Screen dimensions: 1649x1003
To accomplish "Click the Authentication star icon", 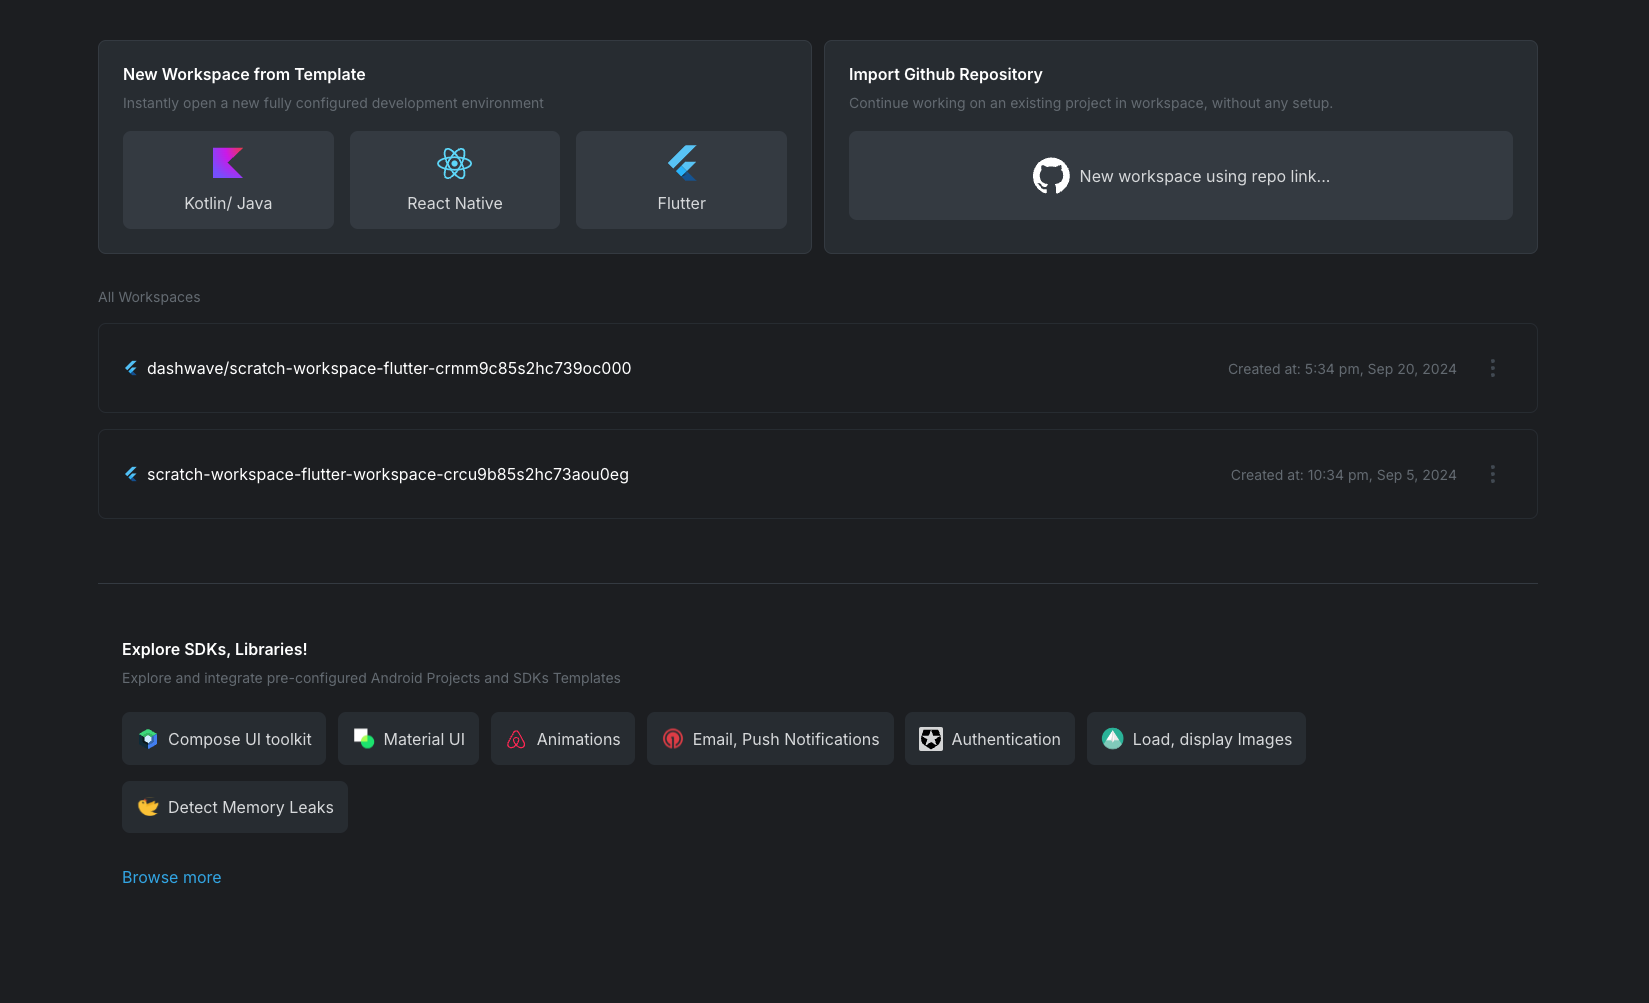I will tap(931, 739).
